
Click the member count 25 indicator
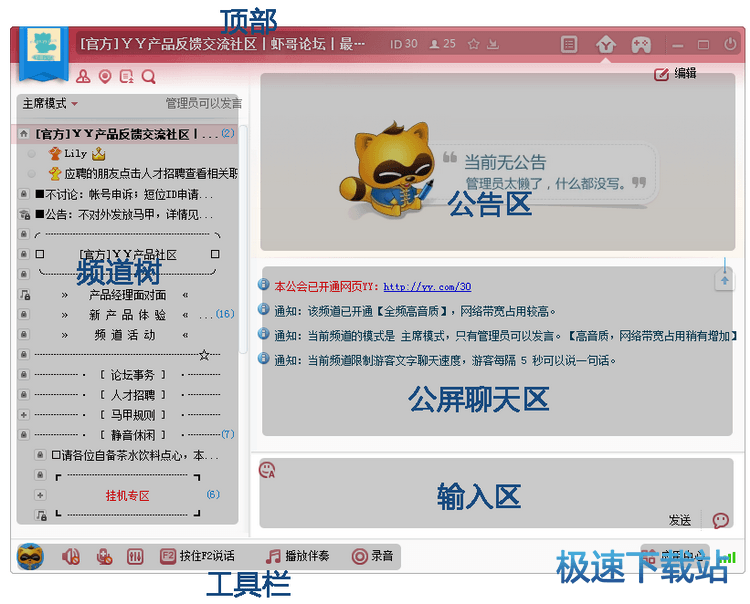click(x=442, y=44)
